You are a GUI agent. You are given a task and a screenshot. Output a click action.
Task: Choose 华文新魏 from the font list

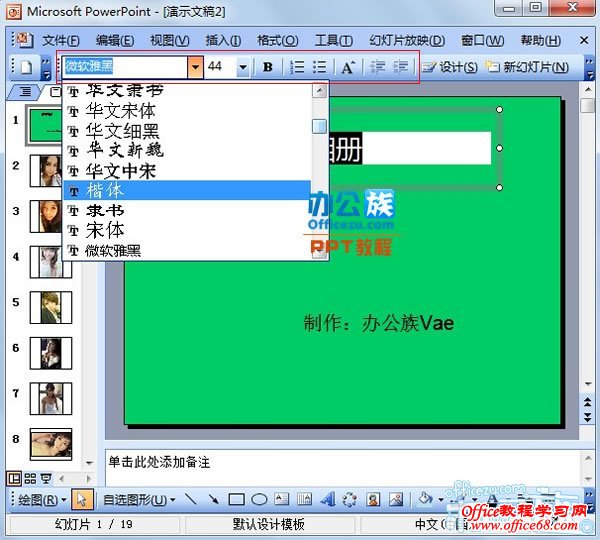point(188,151)
